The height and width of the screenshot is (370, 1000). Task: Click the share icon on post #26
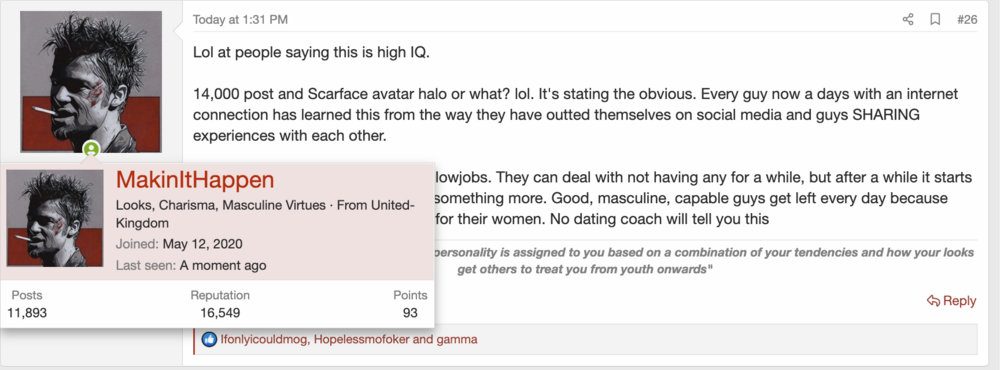(908, 20)
